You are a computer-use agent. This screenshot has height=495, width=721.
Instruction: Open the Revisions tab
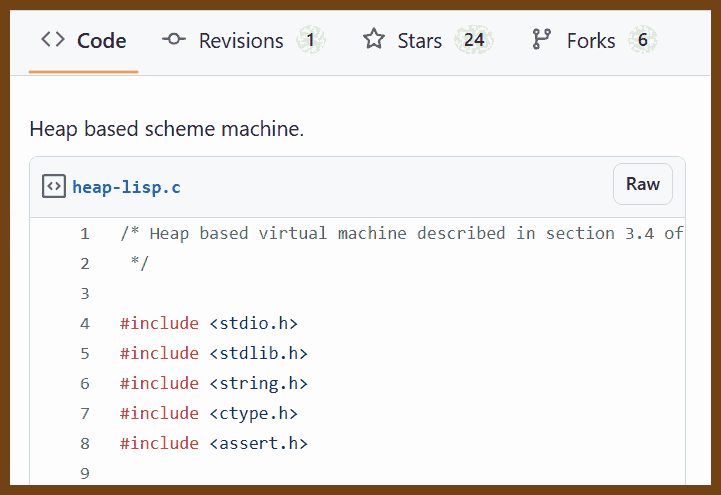(x=241, y=41)
